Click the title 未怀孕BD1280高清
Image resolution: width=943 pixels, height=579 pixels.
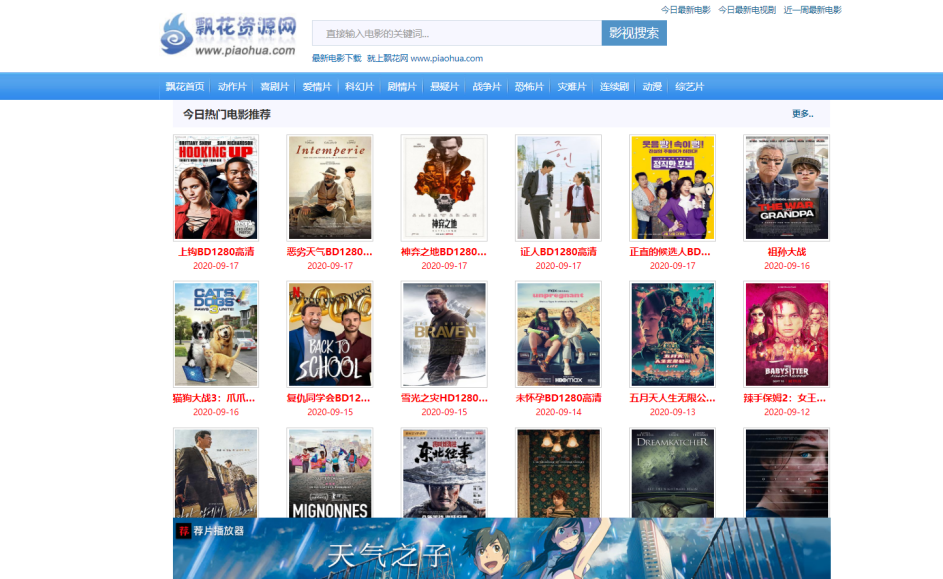click(558, 398)
